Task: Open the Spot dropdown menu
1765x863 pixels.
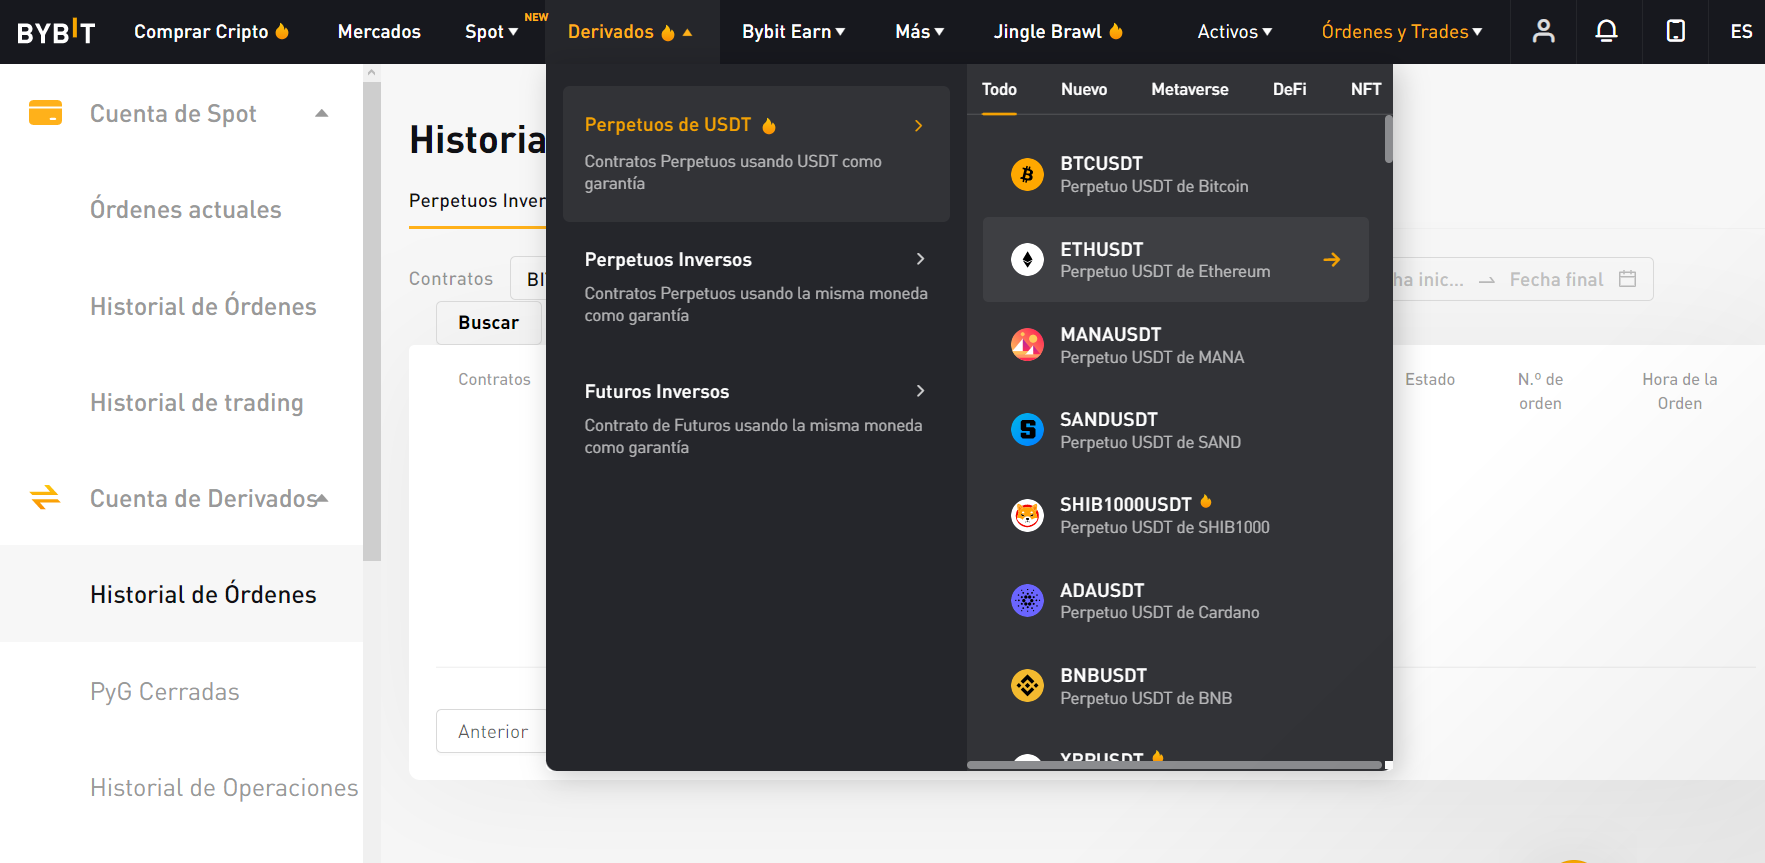Action: (491, 32)
